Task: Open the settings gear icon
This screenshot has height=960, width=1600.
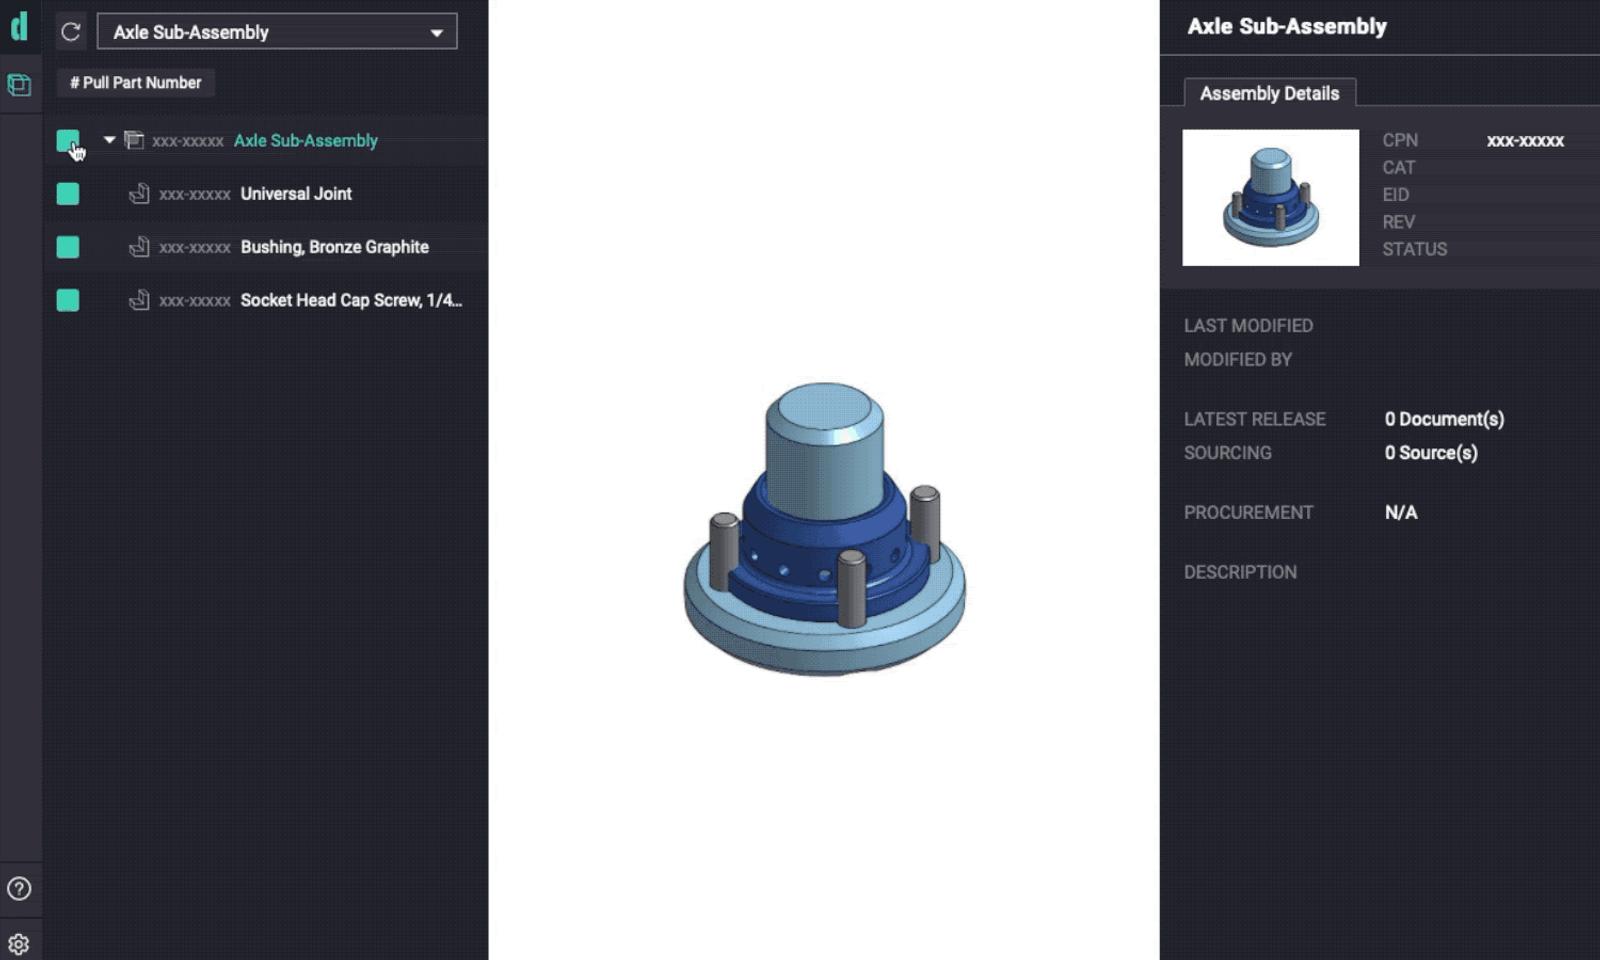Action: click(x=19, y=943)
